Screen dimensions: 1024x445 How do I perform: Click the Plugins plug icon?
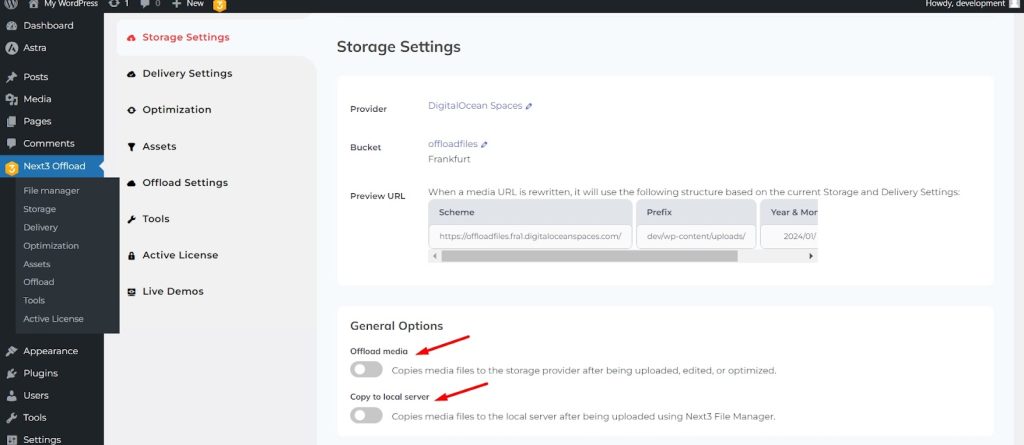(x=11, y=373)
